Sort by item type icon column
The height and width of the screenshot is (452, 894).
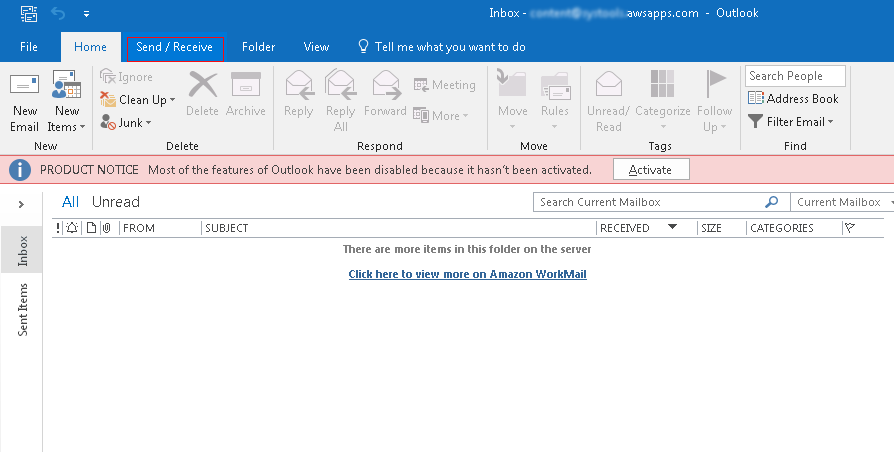tap(91, 228)
